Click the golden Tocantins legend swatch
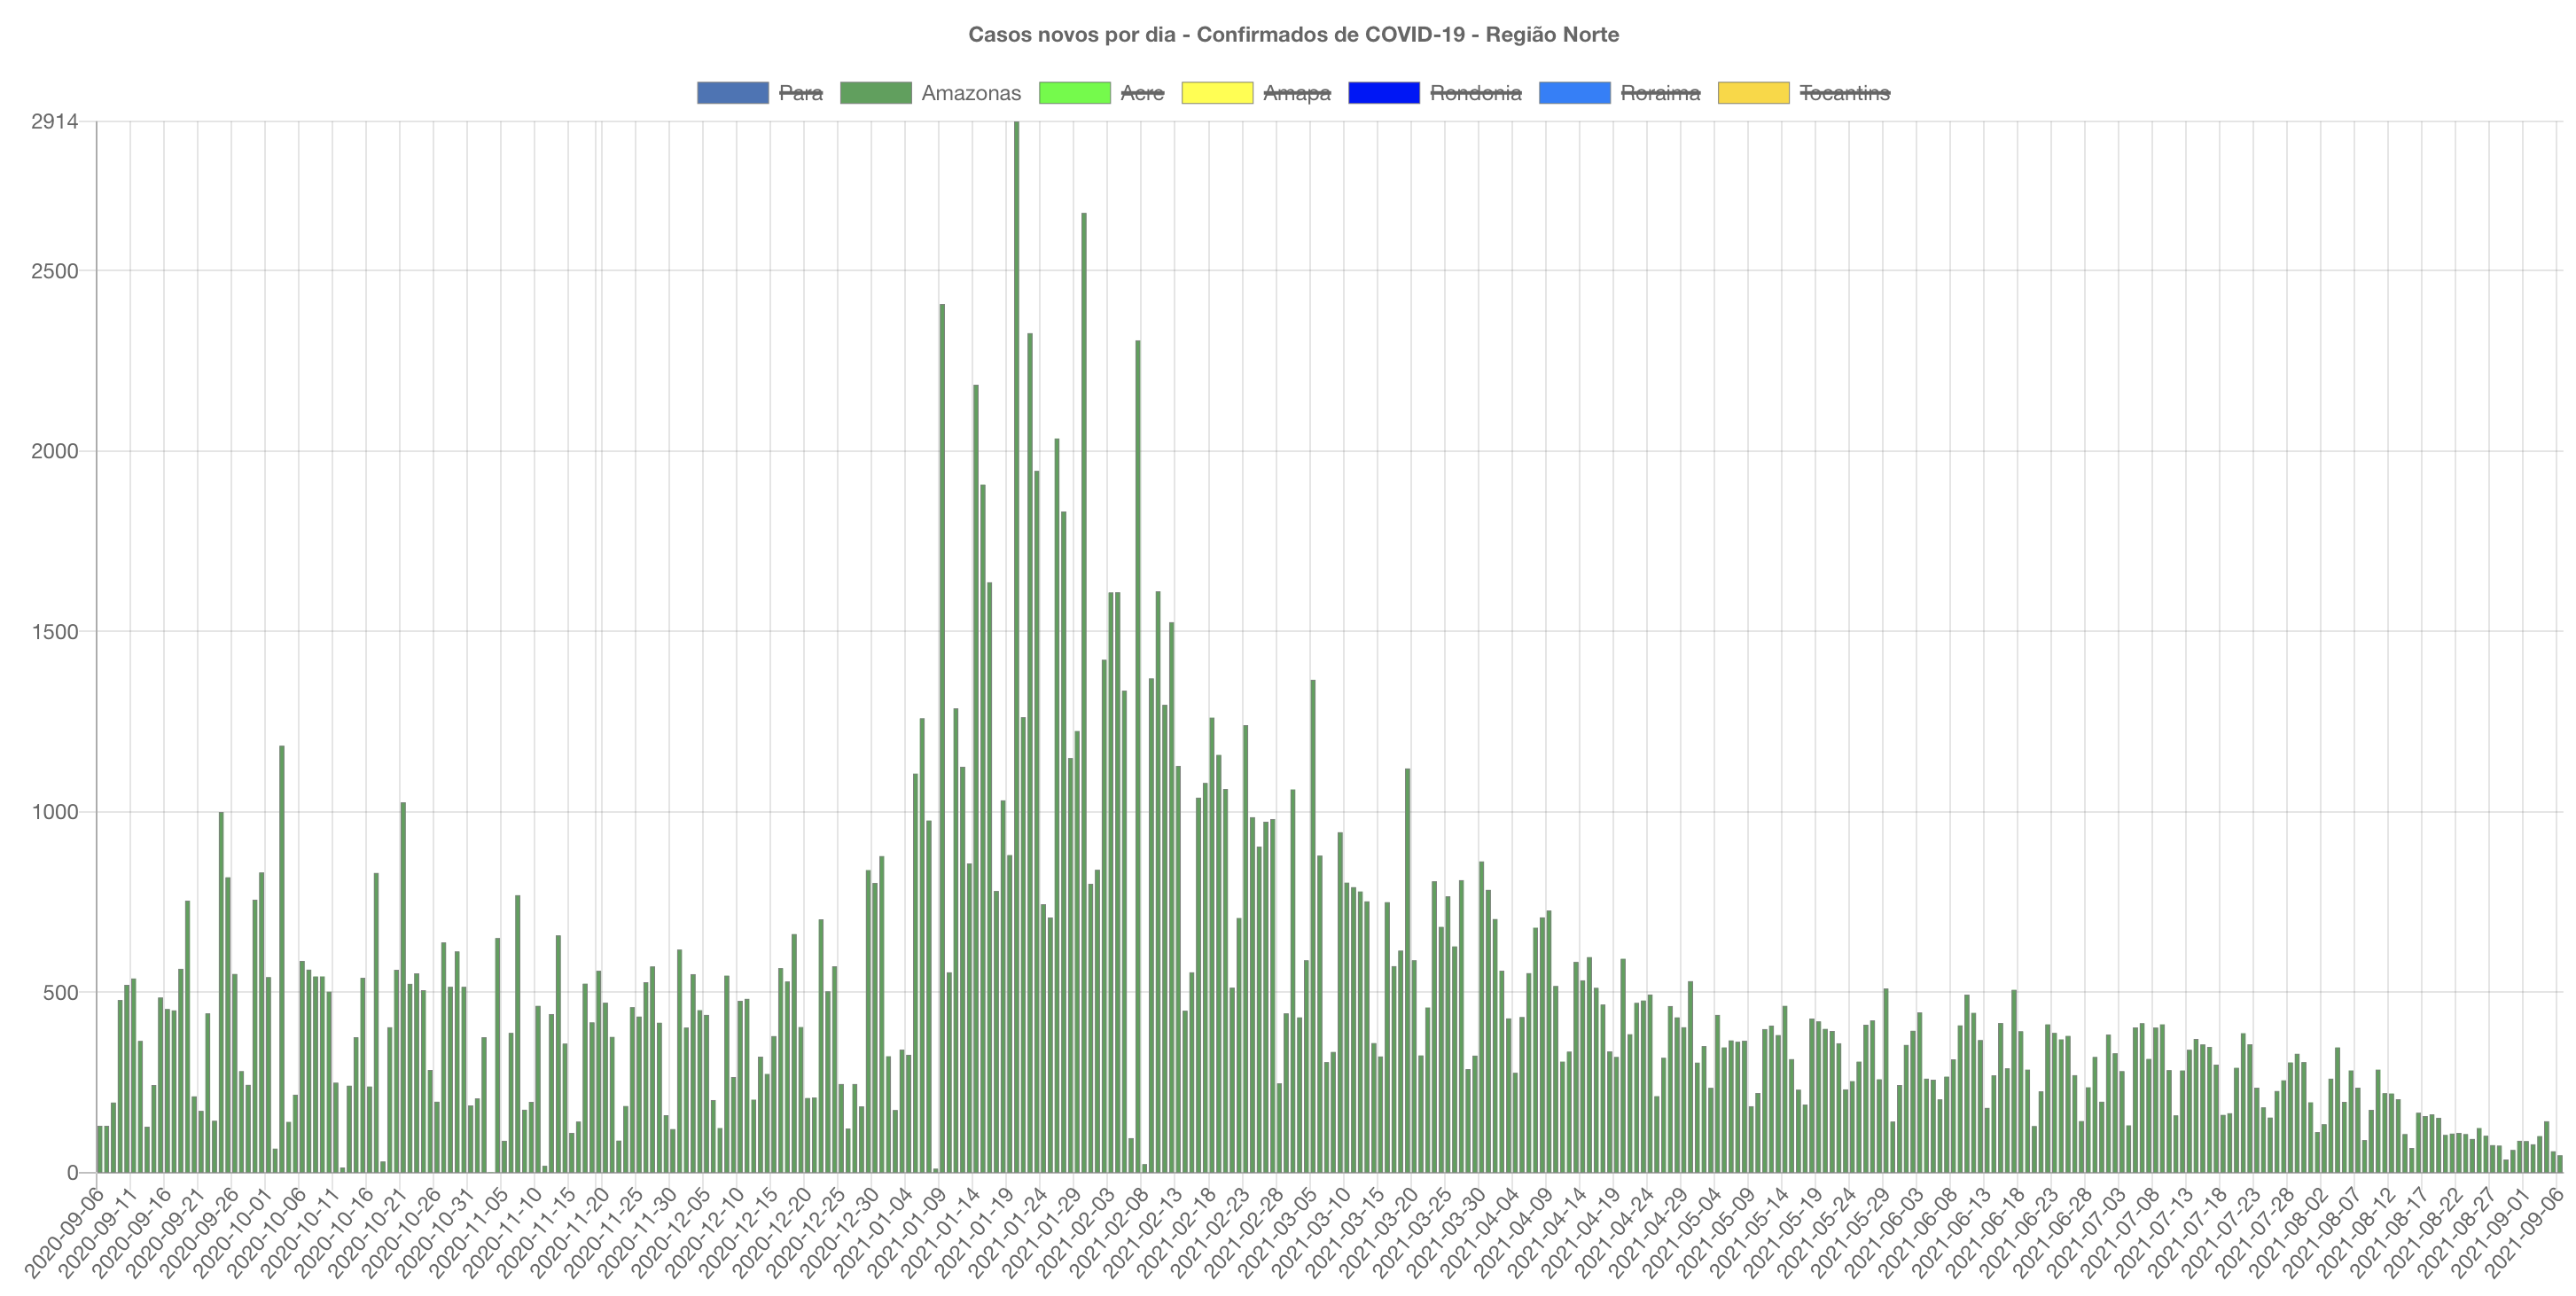2576x1296 pixels. pyautogui.click(x=1753, y=93)
